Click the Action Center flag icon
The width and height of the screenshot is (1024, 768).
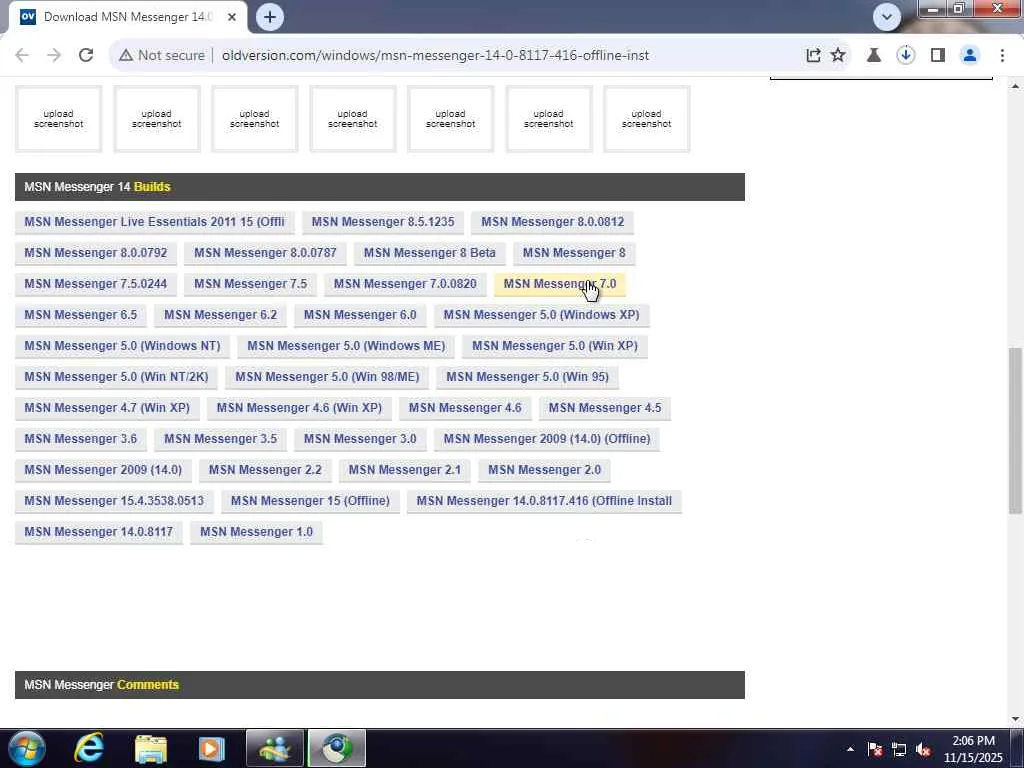point(875,749)
